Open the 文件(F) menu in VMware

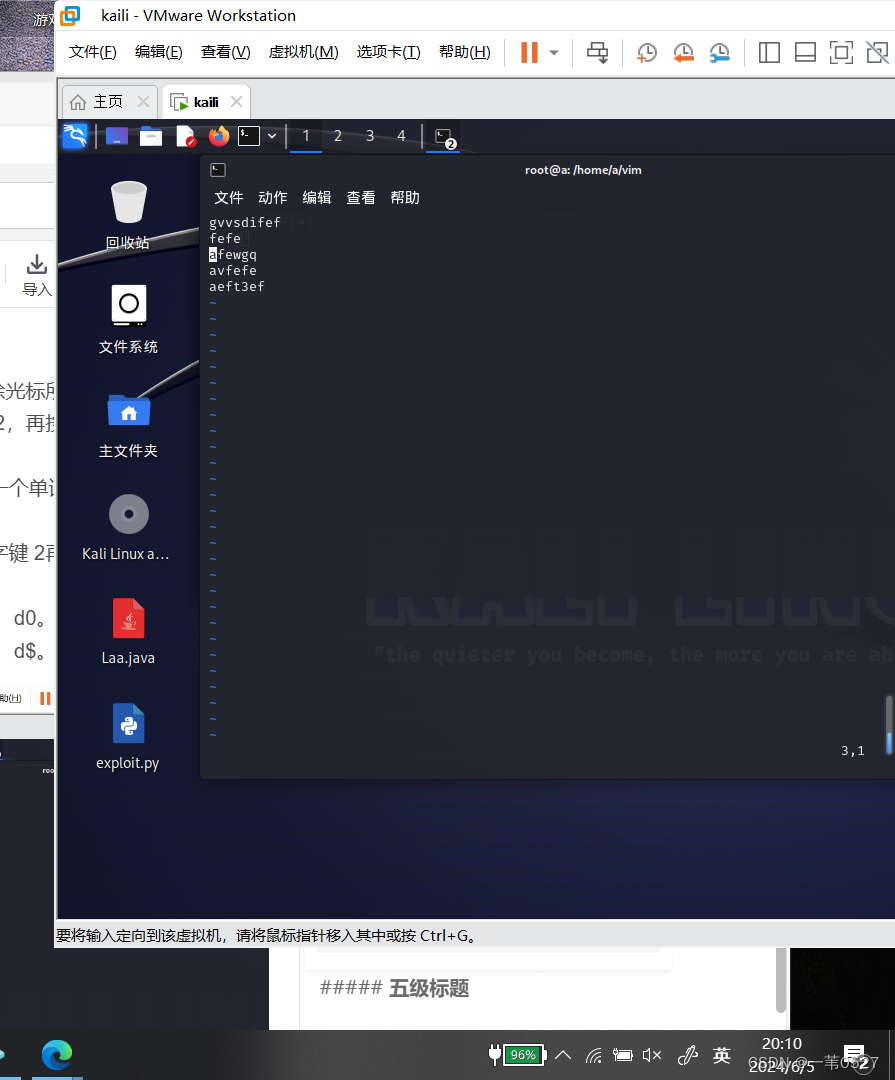pos(93,52)
